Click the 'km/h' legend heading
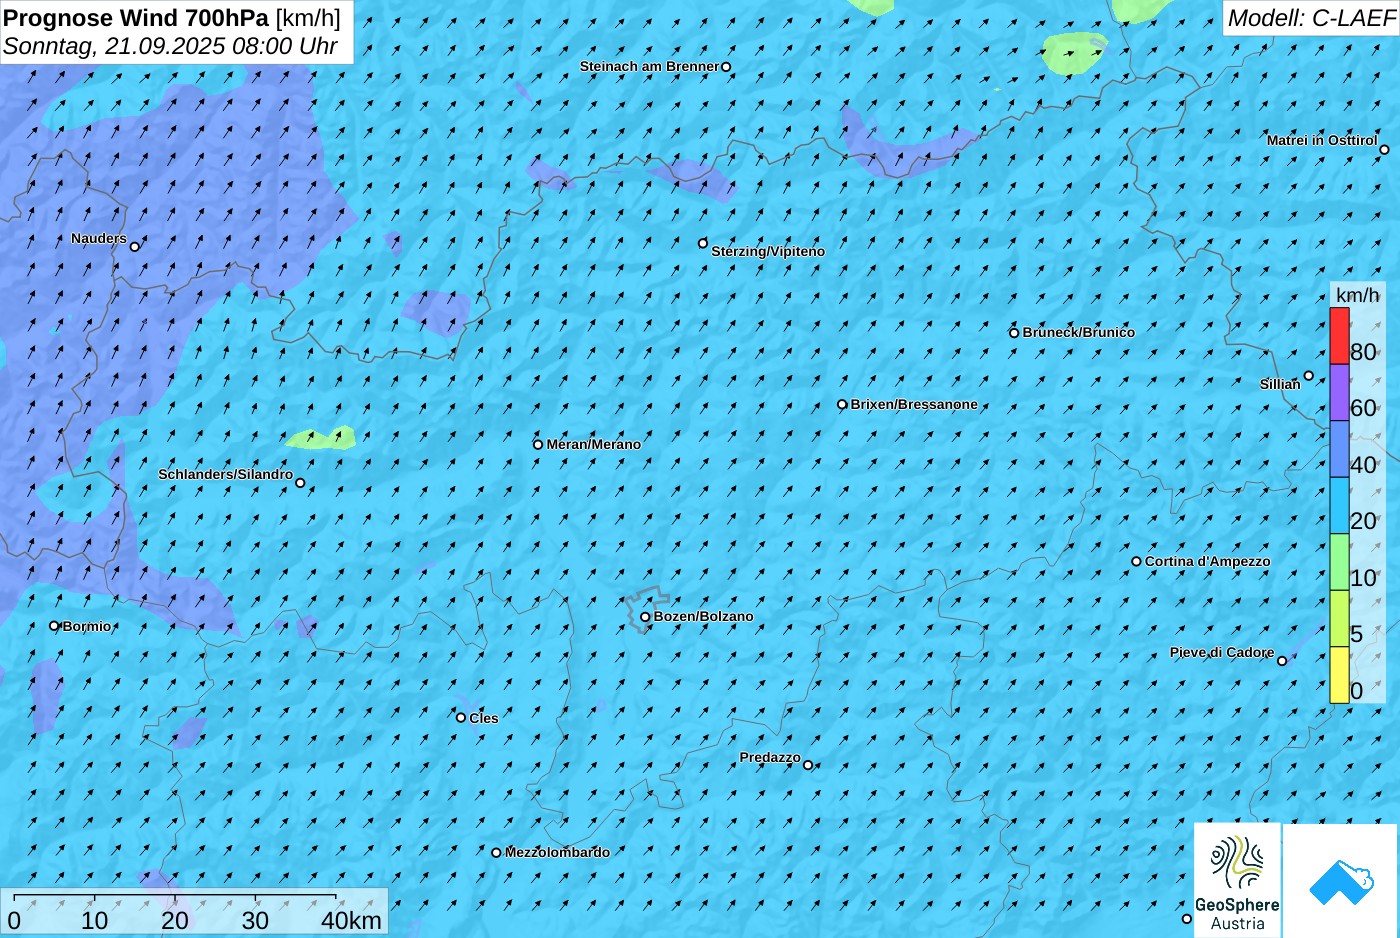Screen dimensions: 1400x938 click(1358, 295)
